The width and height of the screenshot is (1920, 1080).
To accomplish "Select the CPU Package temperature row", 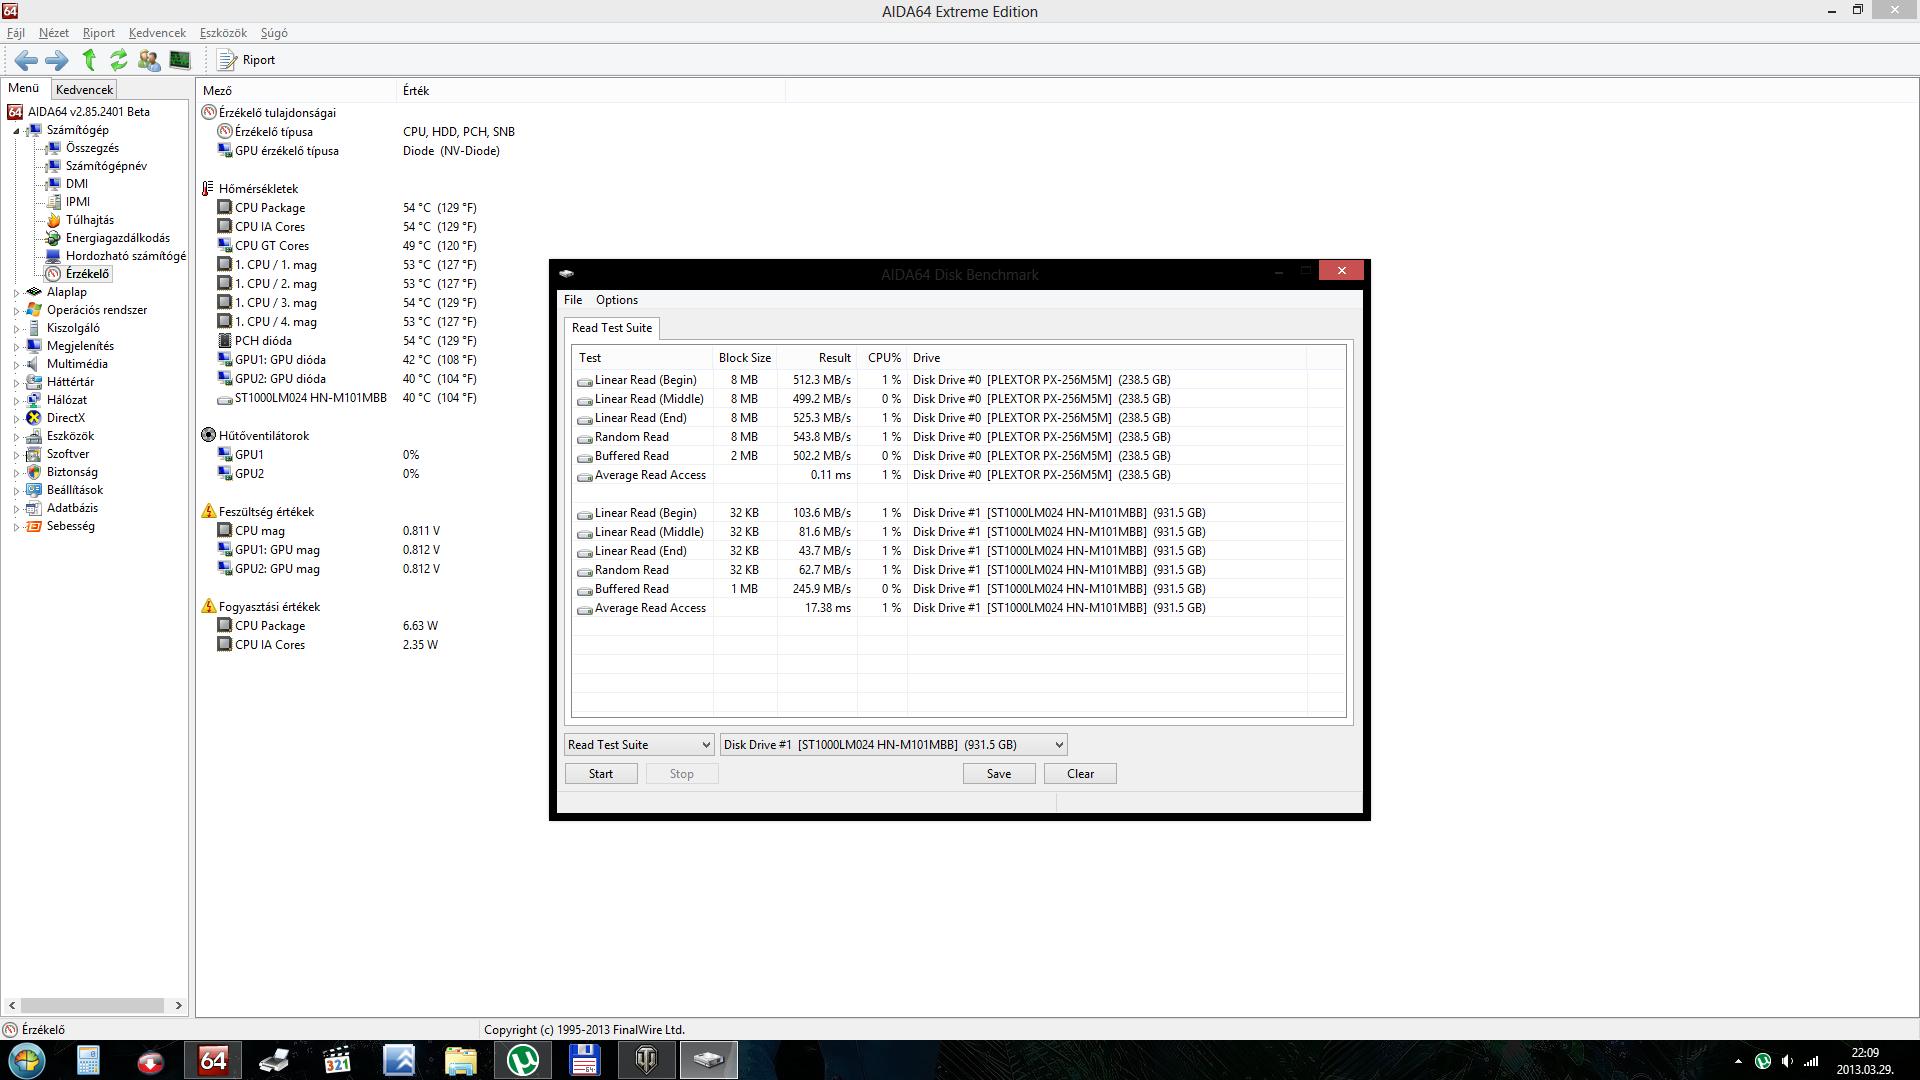I will [347, 208].
